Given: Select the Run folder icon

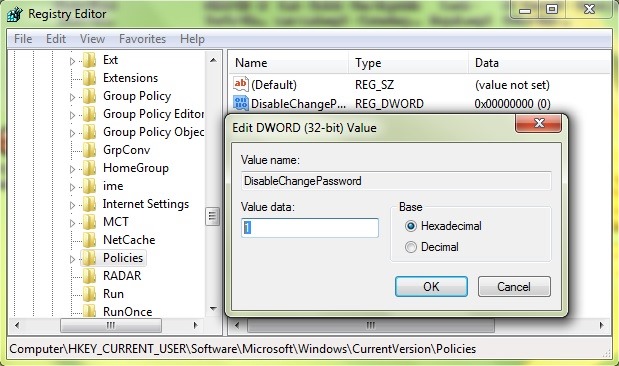Looking at the screenshot, I should (x=90, y=294).
